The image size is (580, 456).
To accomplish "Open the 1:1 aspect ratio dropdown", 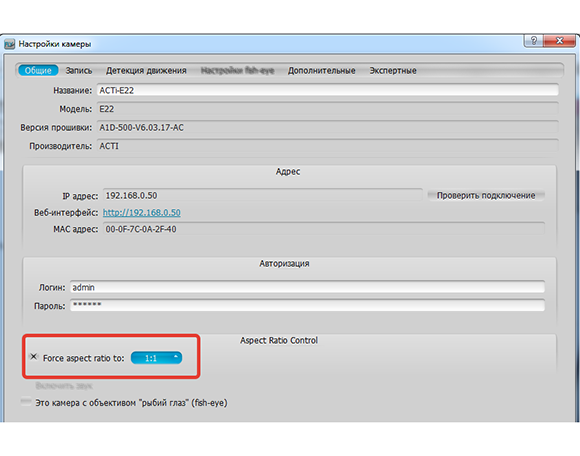I will click(156, 358).
